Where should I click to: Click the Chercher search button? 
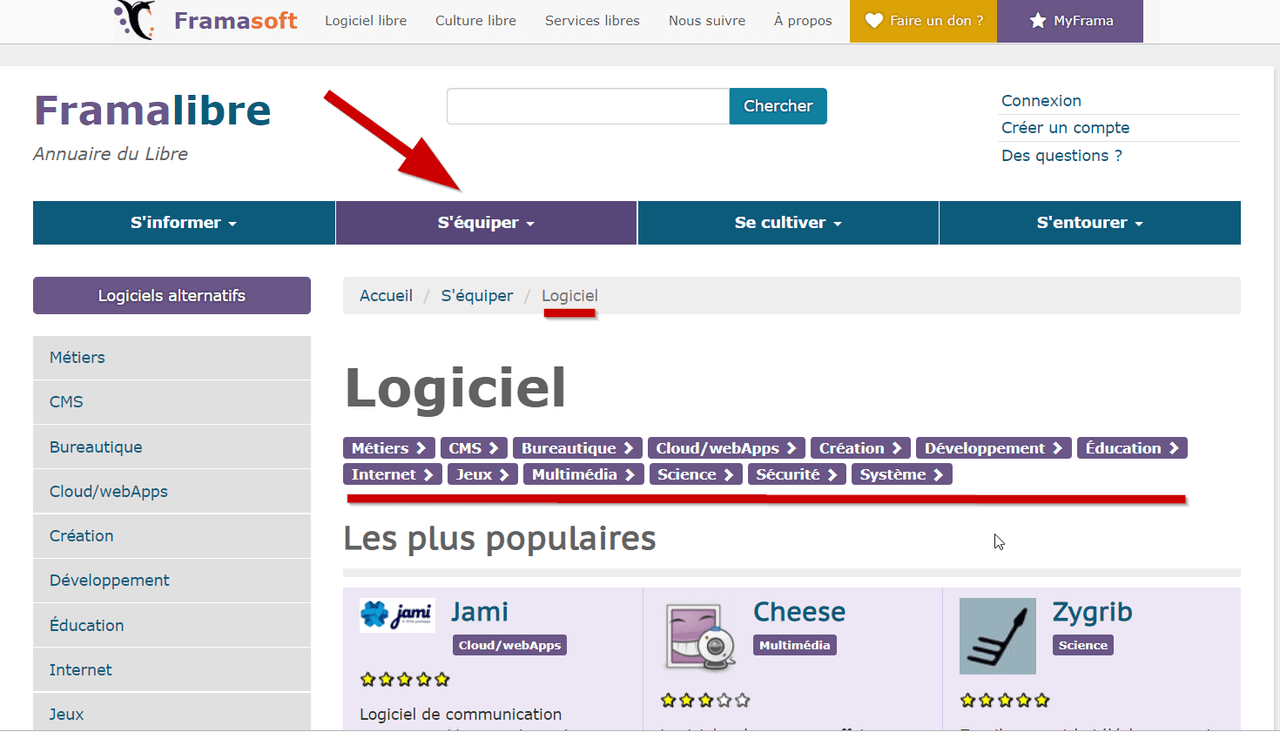778,106
